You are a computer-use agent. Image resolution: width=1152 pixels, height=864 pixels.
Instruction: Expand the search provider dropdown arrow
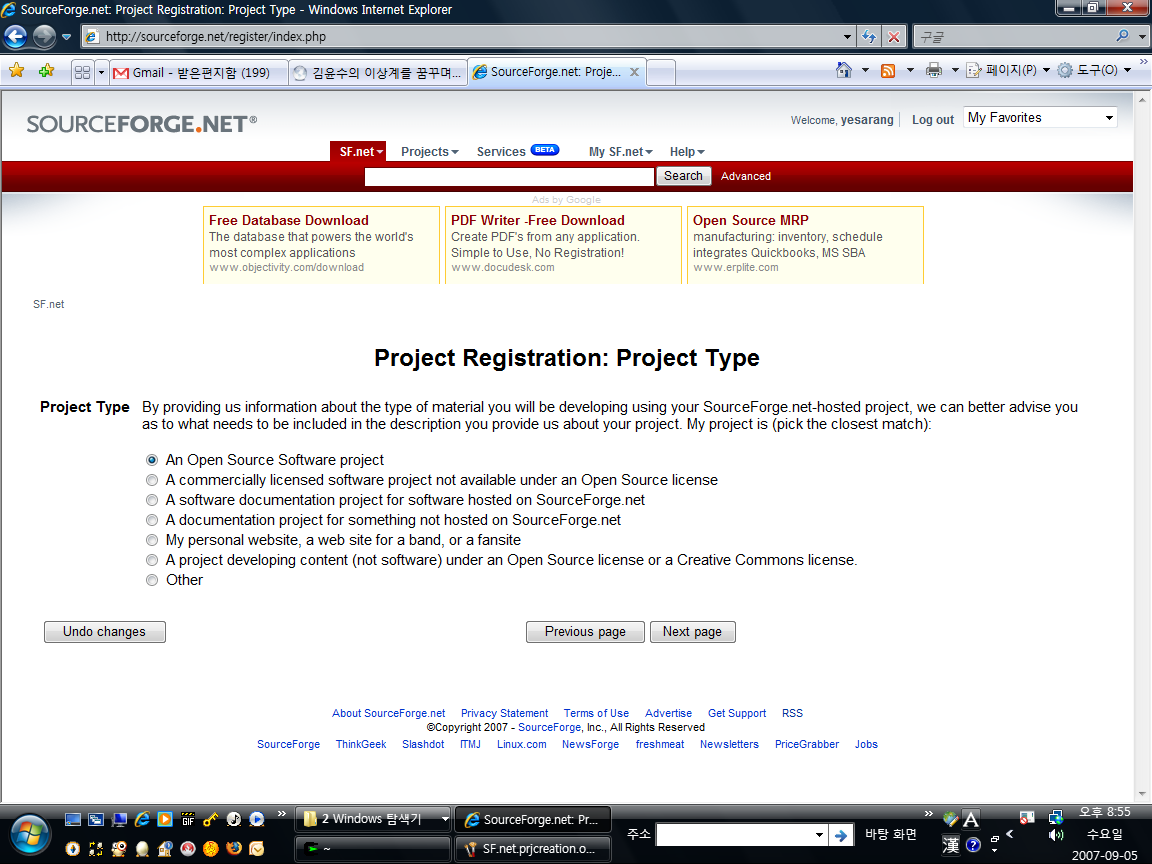coord(1142,36)
